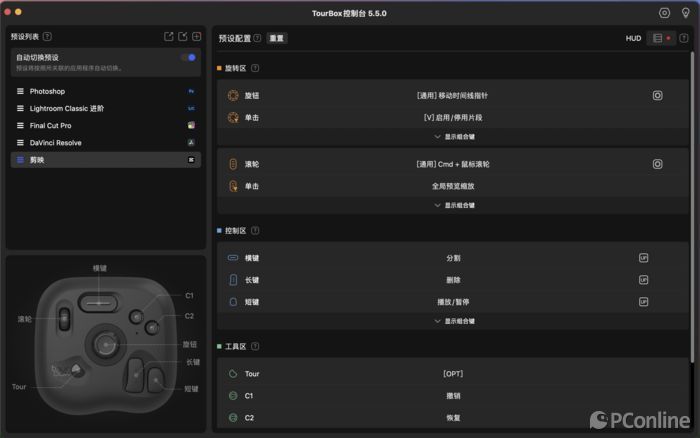This screenshot has height=438, width=700.
Task: Toggle the auto-switch preset switch
Action: 188,57
